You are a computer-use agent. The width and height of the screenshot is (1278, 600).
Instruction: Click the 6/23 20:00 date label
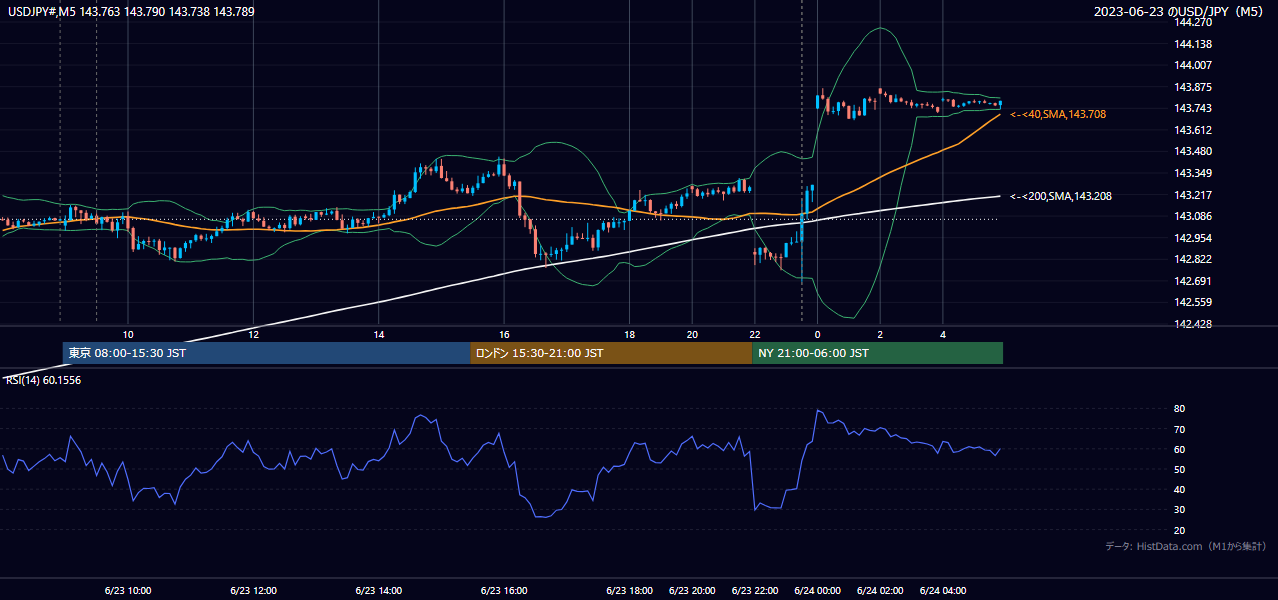[x=692, y=591]
